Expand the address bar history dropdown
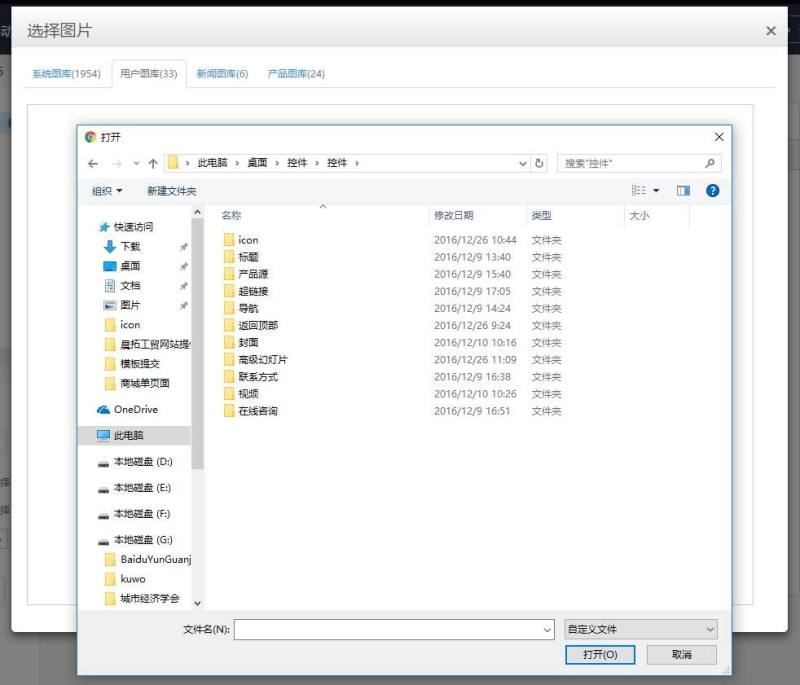Viewport: 800px width, 685px height. 523,163
